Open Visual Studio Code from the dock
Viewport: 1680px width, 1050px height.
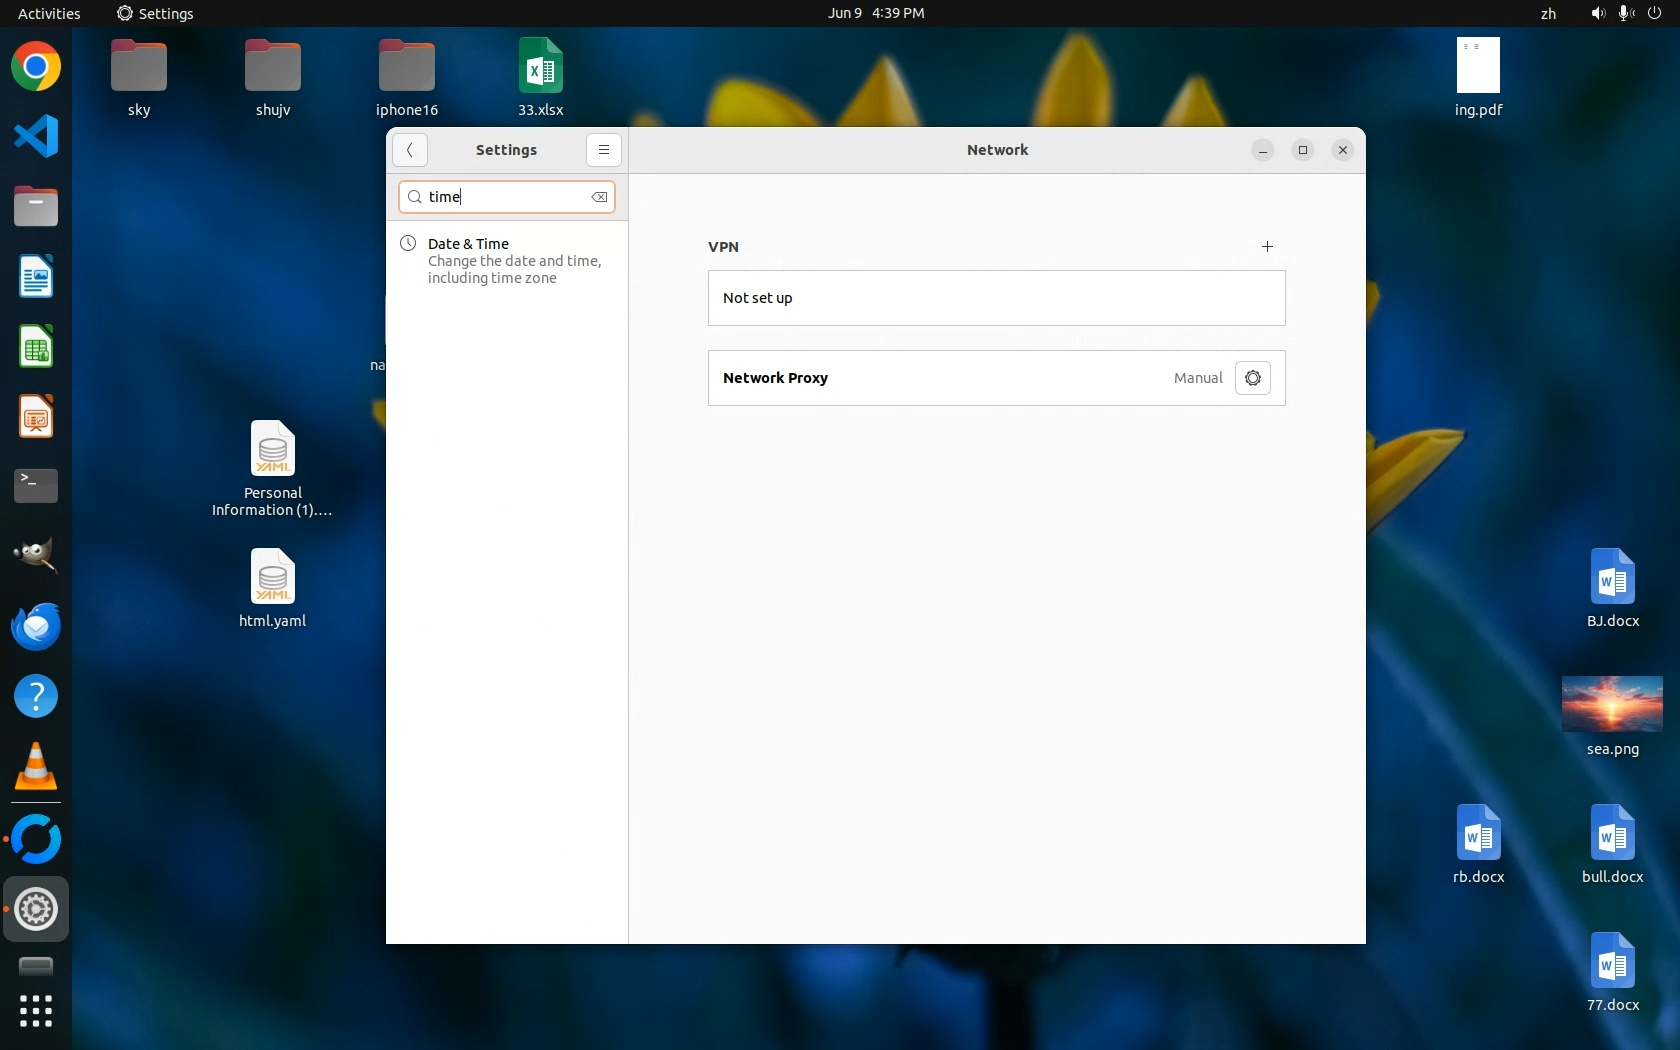click(x=36, y=137)
